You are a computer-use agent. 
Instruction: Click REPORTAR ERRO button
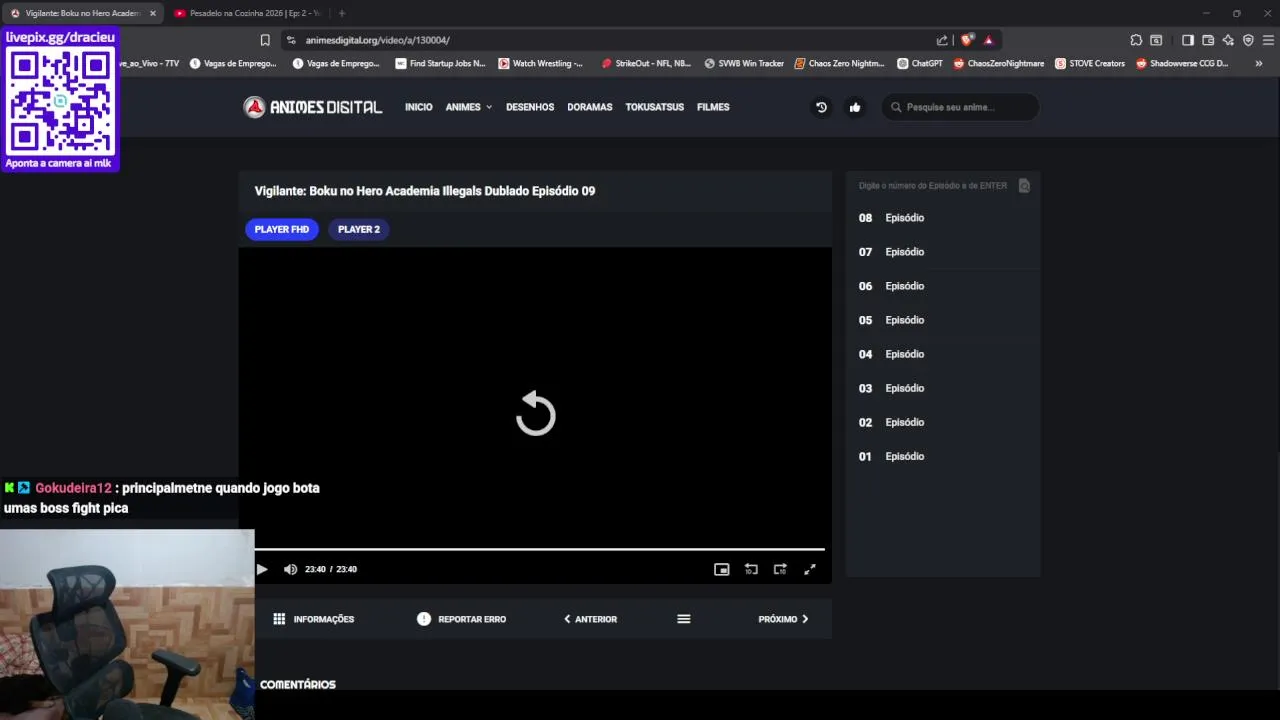462,619
